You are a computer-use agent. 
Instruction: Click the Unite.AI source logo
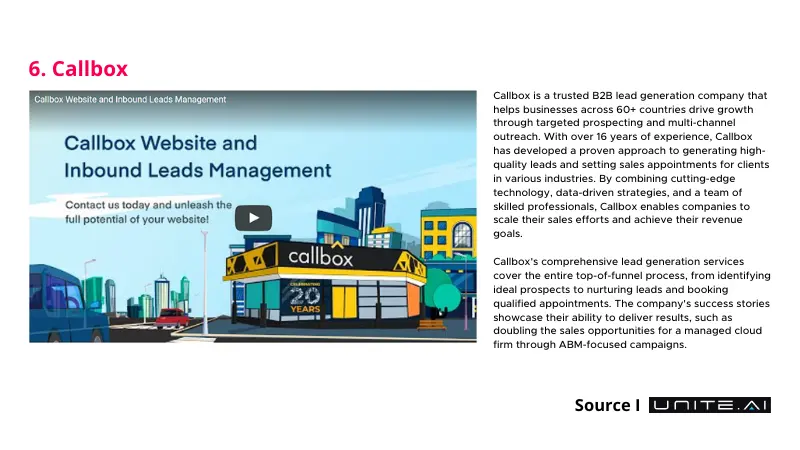[x=710, y=405]
